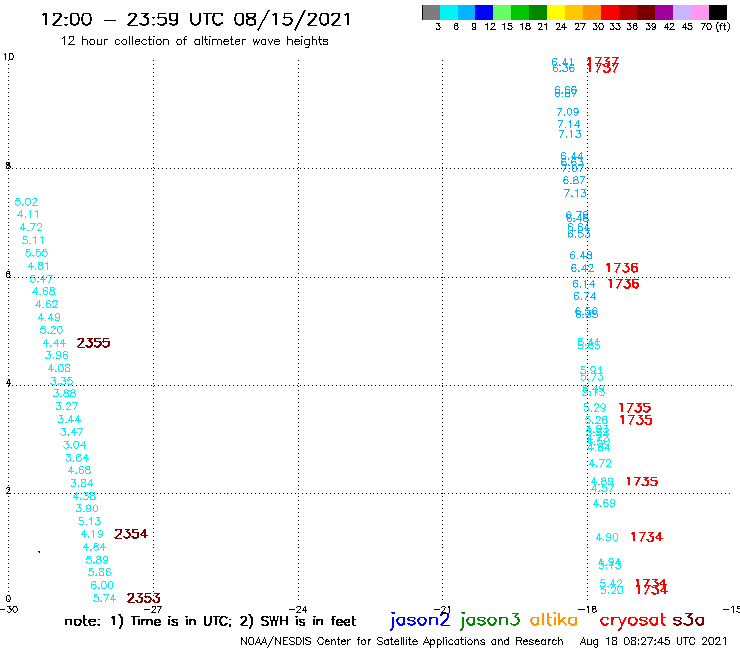Click wave height value 3.27
This screenshot has width=740, height=650.
click(x=67, y=407)
